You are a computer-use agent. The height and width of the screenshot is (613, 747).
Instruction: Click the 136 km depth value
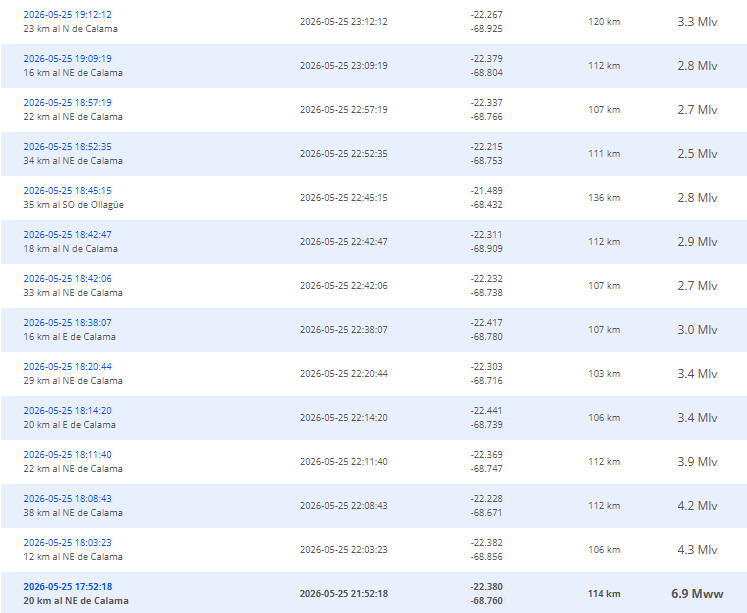click(604, 198)
